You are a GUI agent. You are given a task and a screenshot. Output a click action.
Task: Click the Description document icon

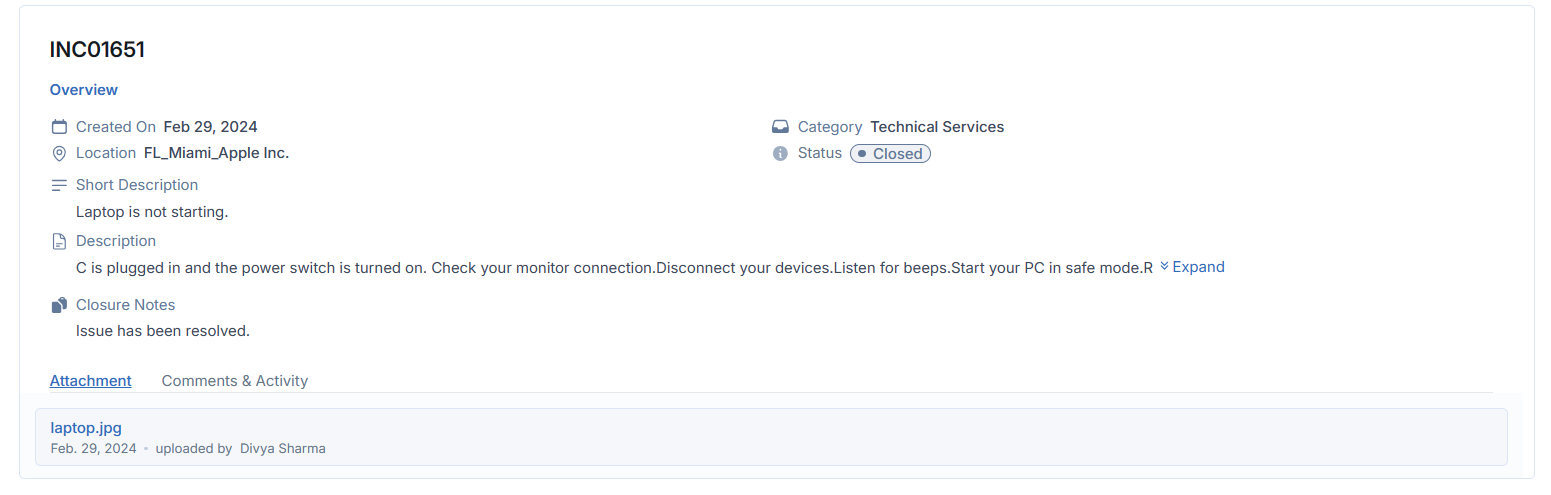(59, 241)
